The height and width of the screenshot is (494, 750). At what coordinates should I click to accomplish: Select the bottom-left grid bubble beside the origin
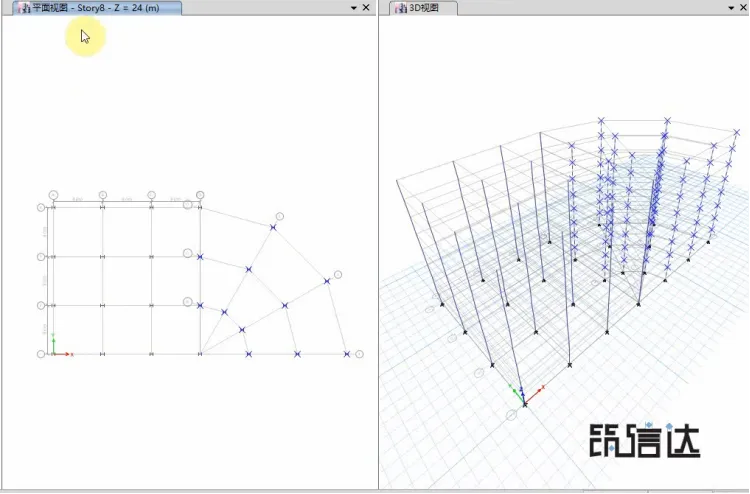point(41,354)
